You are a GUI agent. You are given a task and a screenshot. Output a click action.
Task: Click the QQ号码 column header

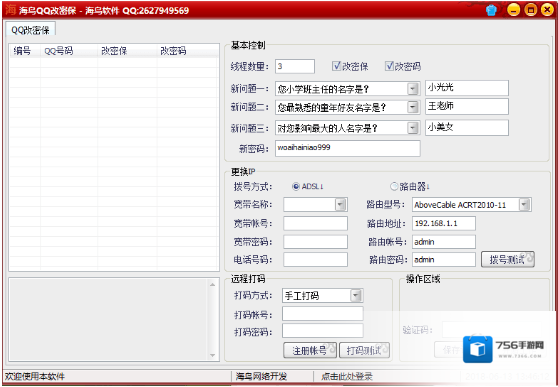click(69, 51)
